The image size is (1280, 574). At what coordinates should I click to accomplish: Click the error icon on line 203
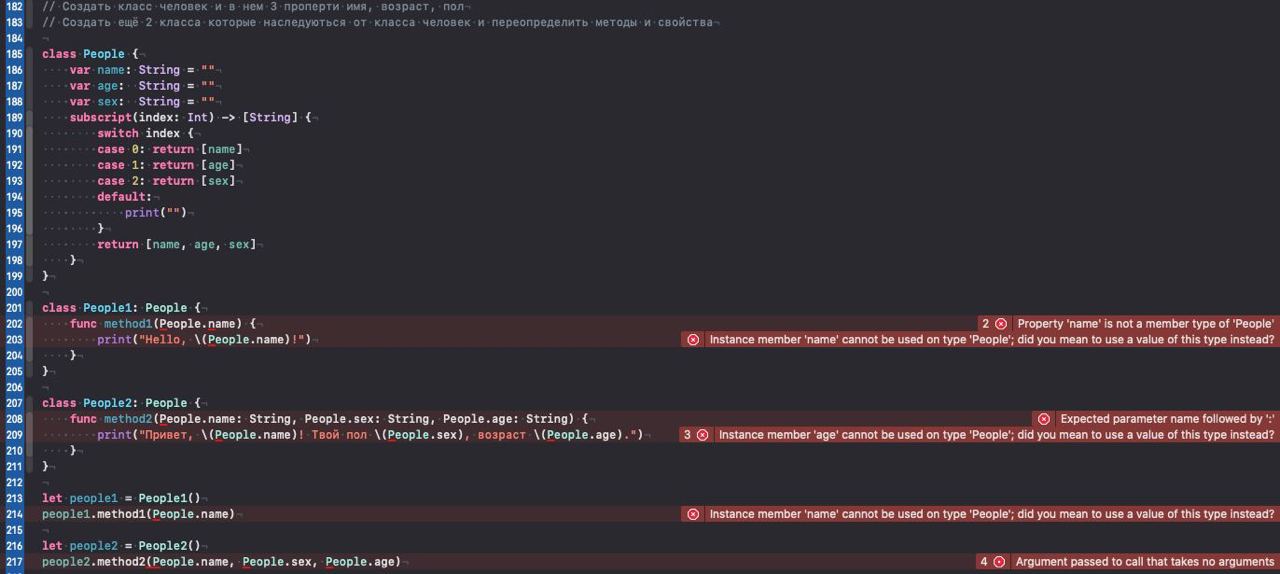click(693, 340)
